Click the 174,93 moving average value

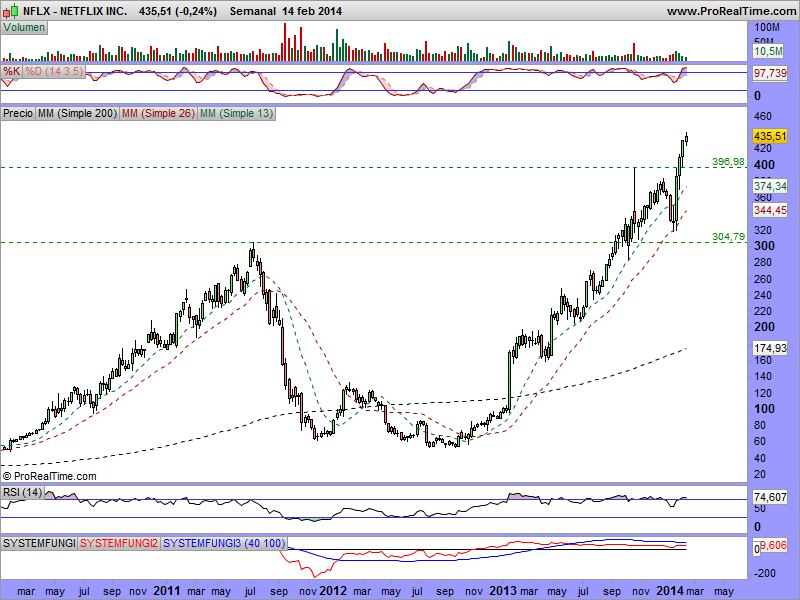770,348
